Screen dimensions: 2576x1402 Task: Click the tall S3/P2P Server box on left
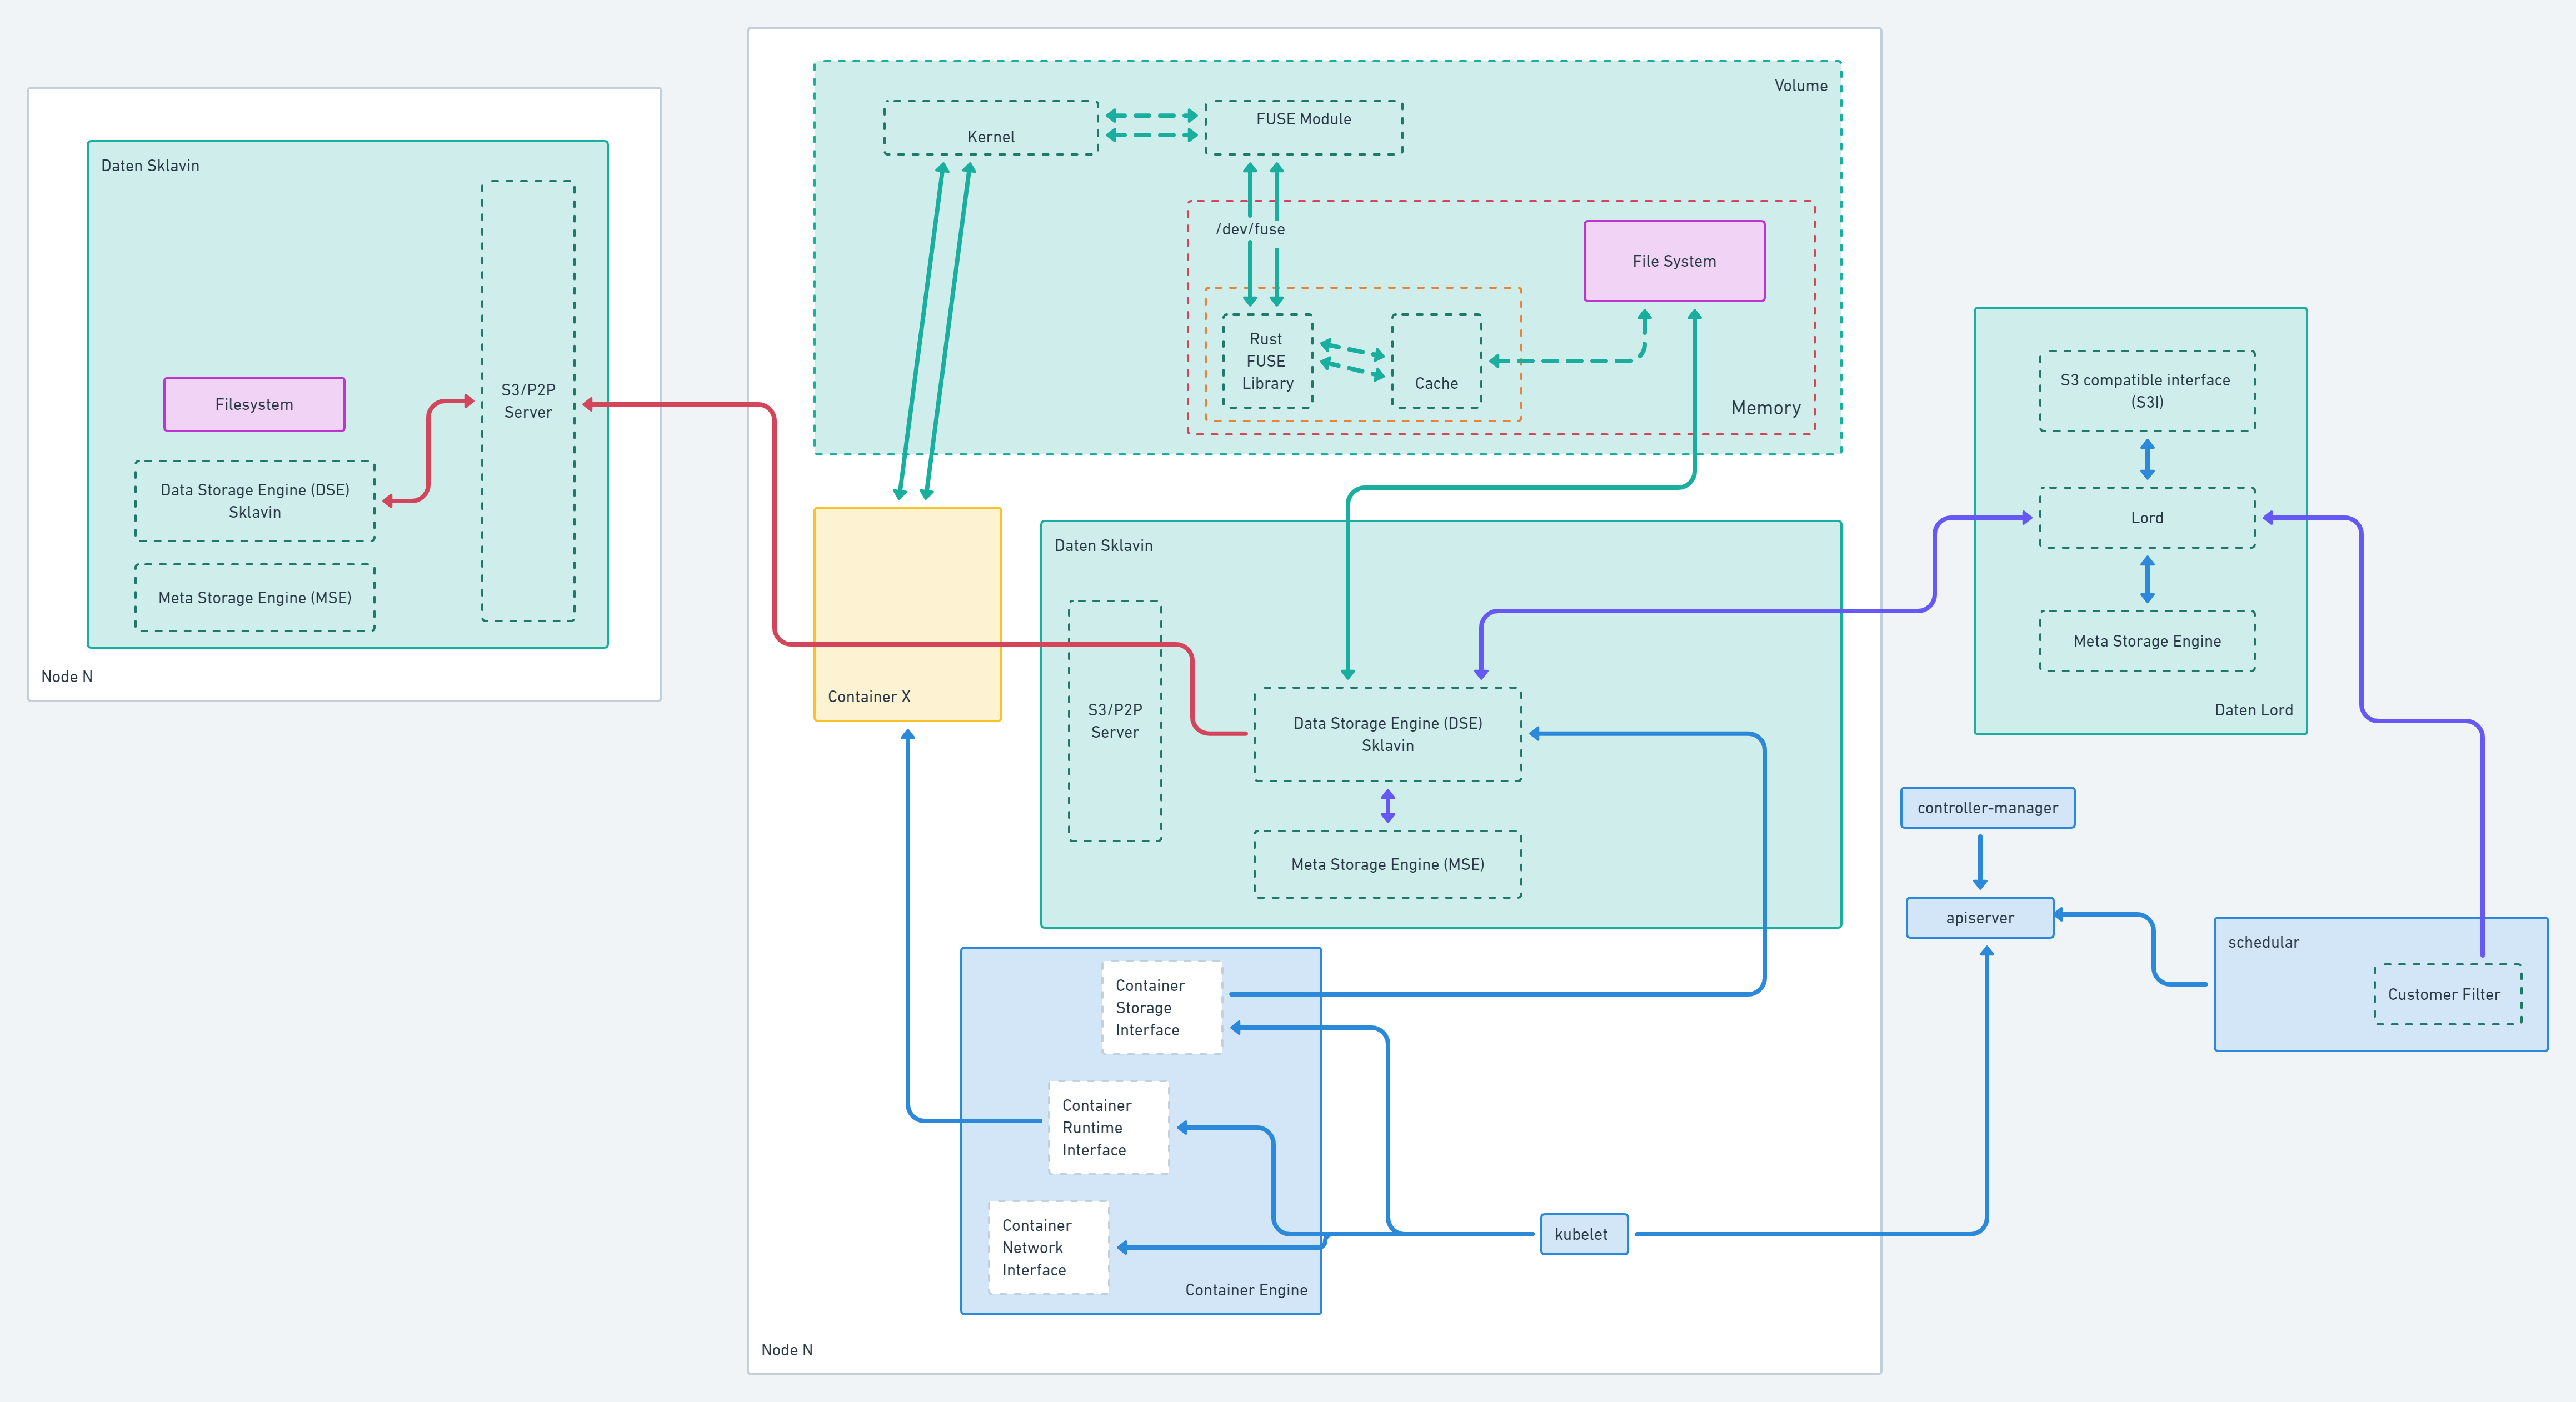[x=528, y=400]
